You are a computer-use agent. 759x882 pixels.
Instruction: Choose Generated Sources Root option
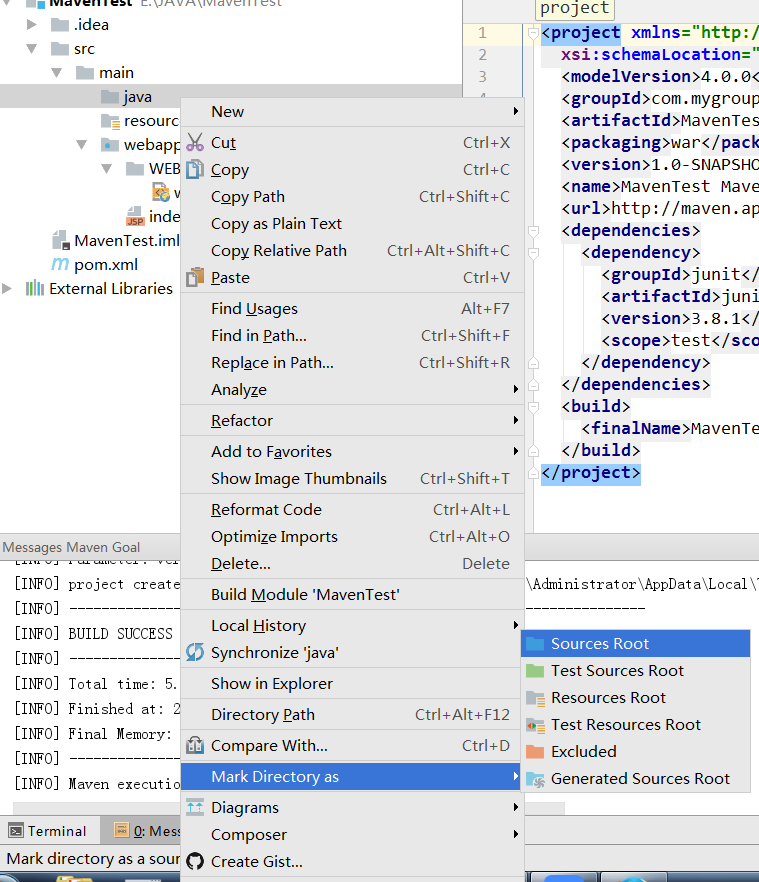click(636, 778)
